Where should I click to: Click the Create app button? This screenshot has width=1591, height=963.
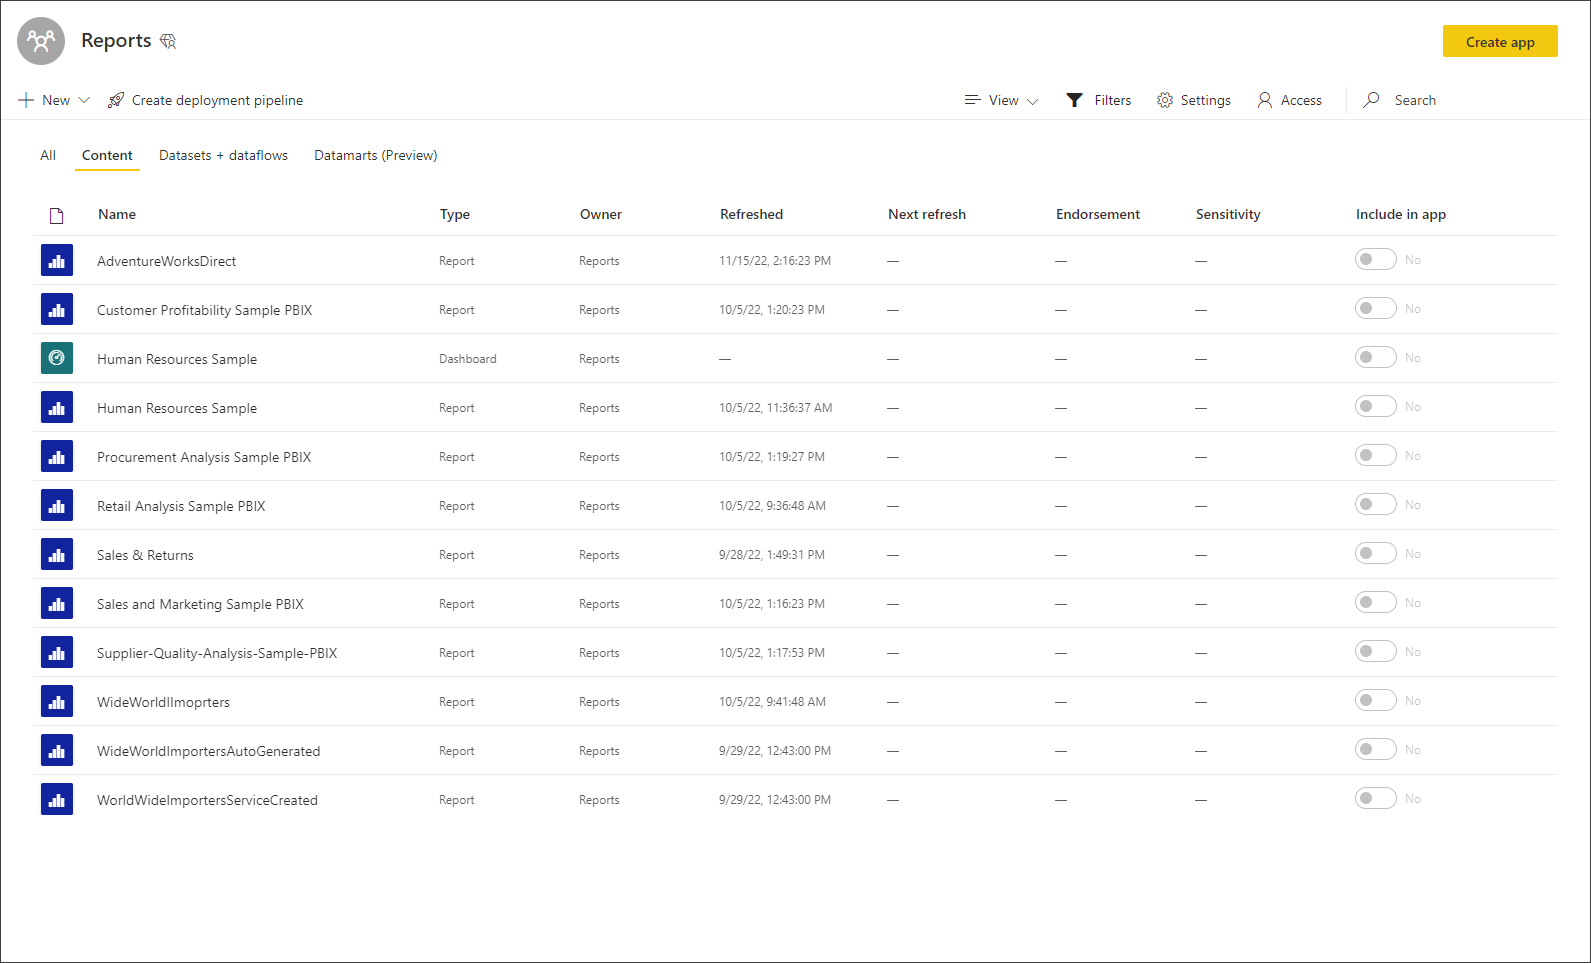[1500, 41]
